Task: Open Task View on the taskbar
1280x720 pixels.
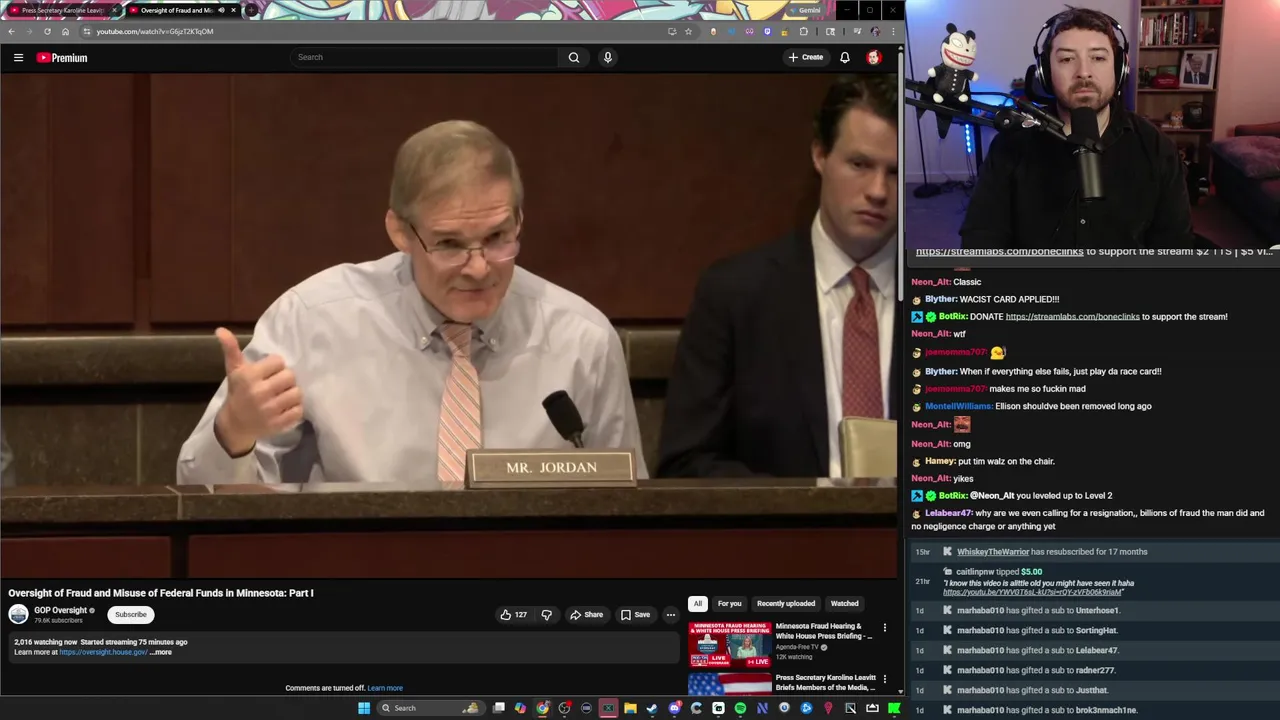Action: pos(498,708)
